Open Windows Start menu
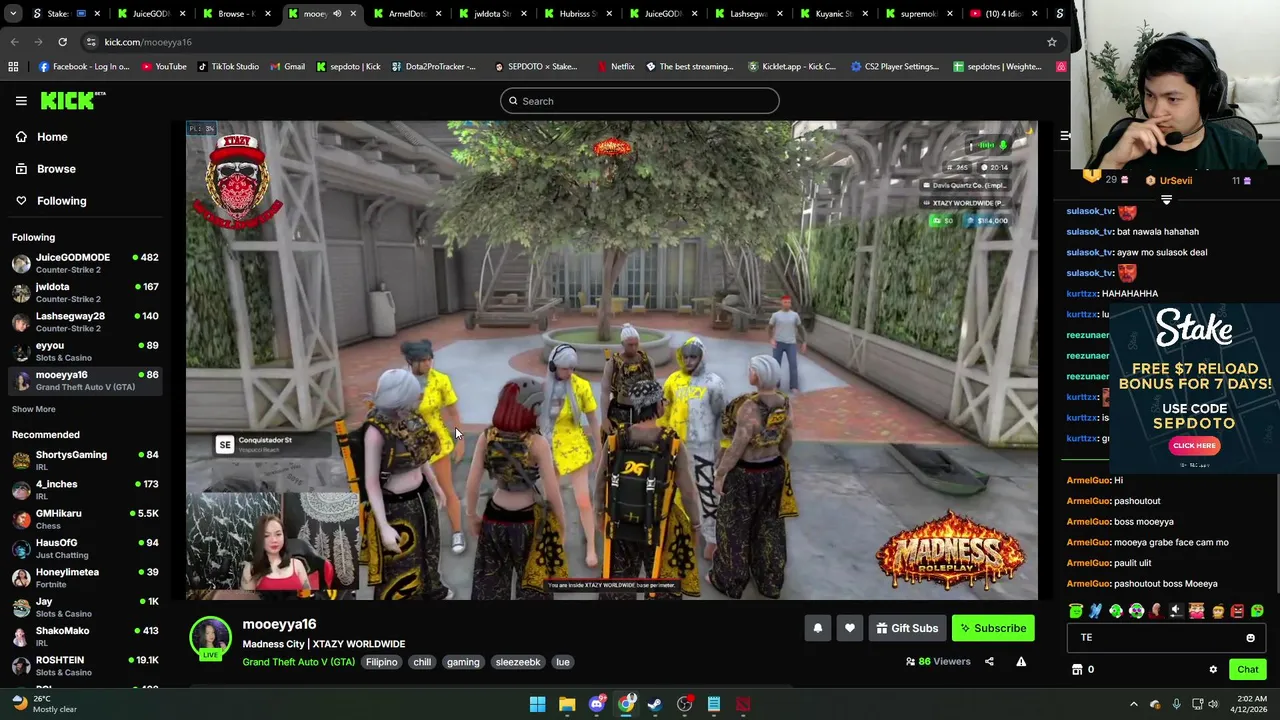Viewport: 1280px width, 720px height. [x=537, y=704]
